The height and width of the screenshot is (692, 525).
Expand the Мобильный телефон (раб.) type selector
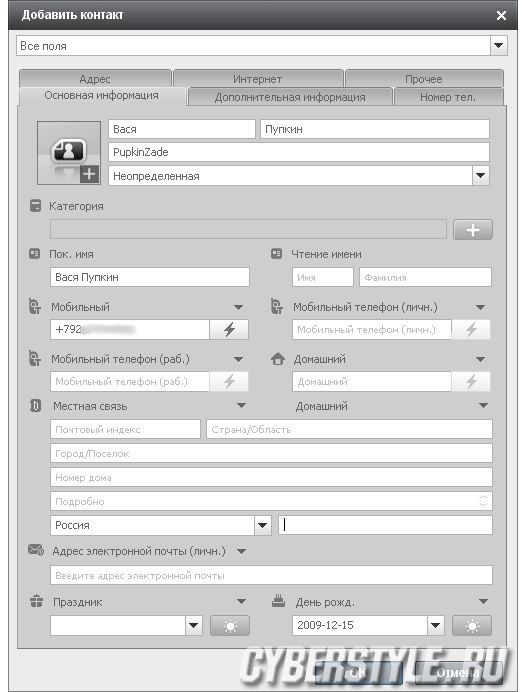pos(238,359)
